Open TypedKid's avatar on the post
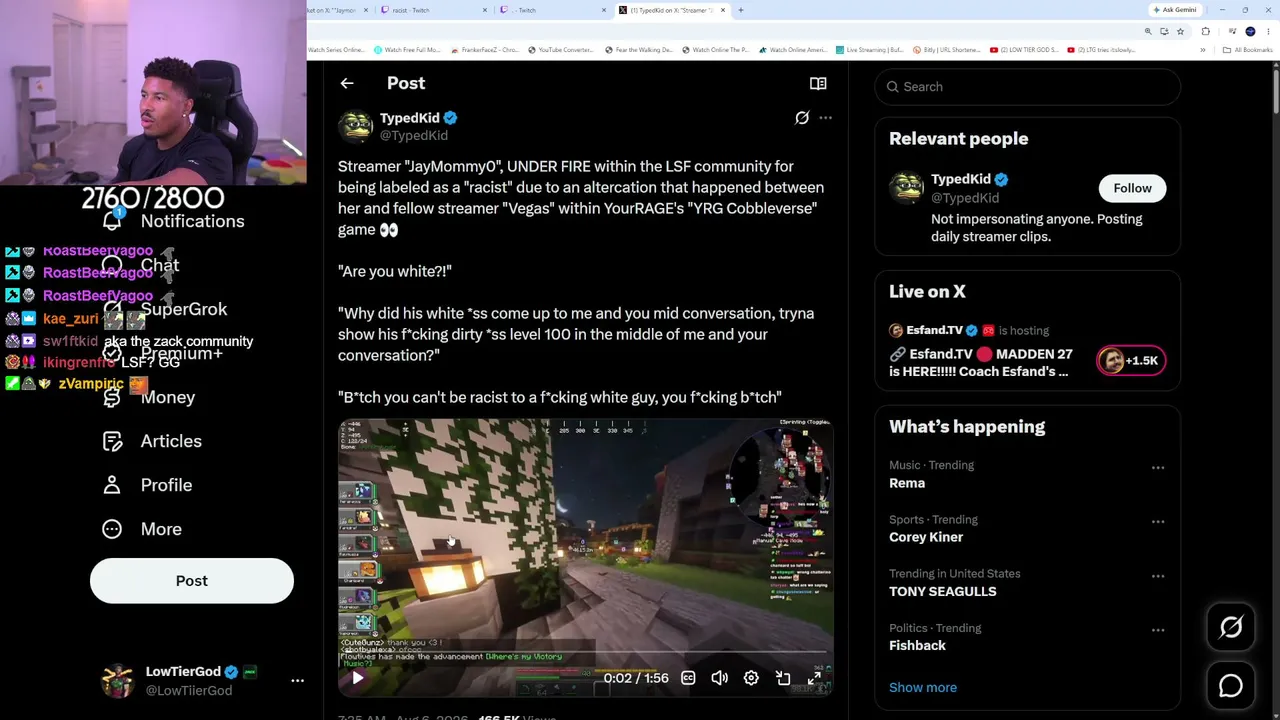 (355, 126)
